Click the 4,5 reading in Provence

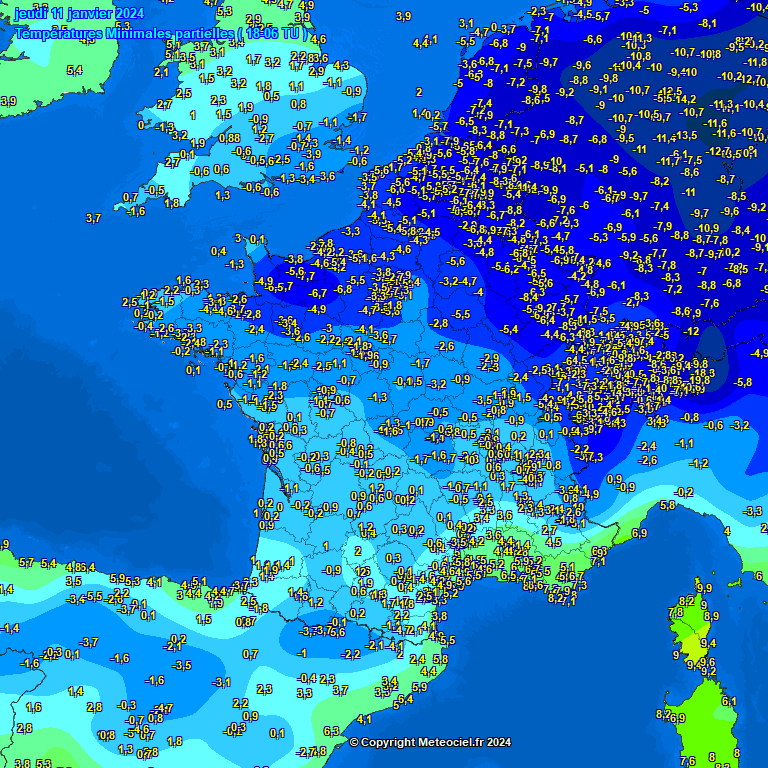pos(553,543)
